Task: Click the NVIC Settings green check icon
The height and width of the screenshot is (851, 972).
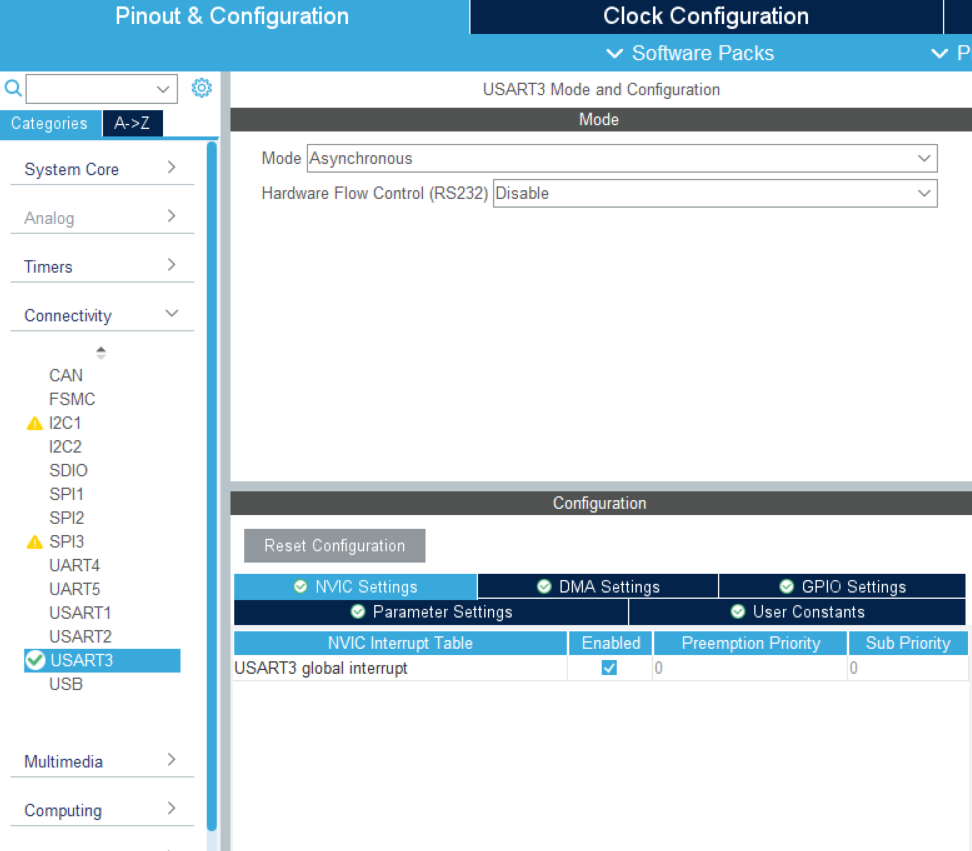Action: point(301,586)
